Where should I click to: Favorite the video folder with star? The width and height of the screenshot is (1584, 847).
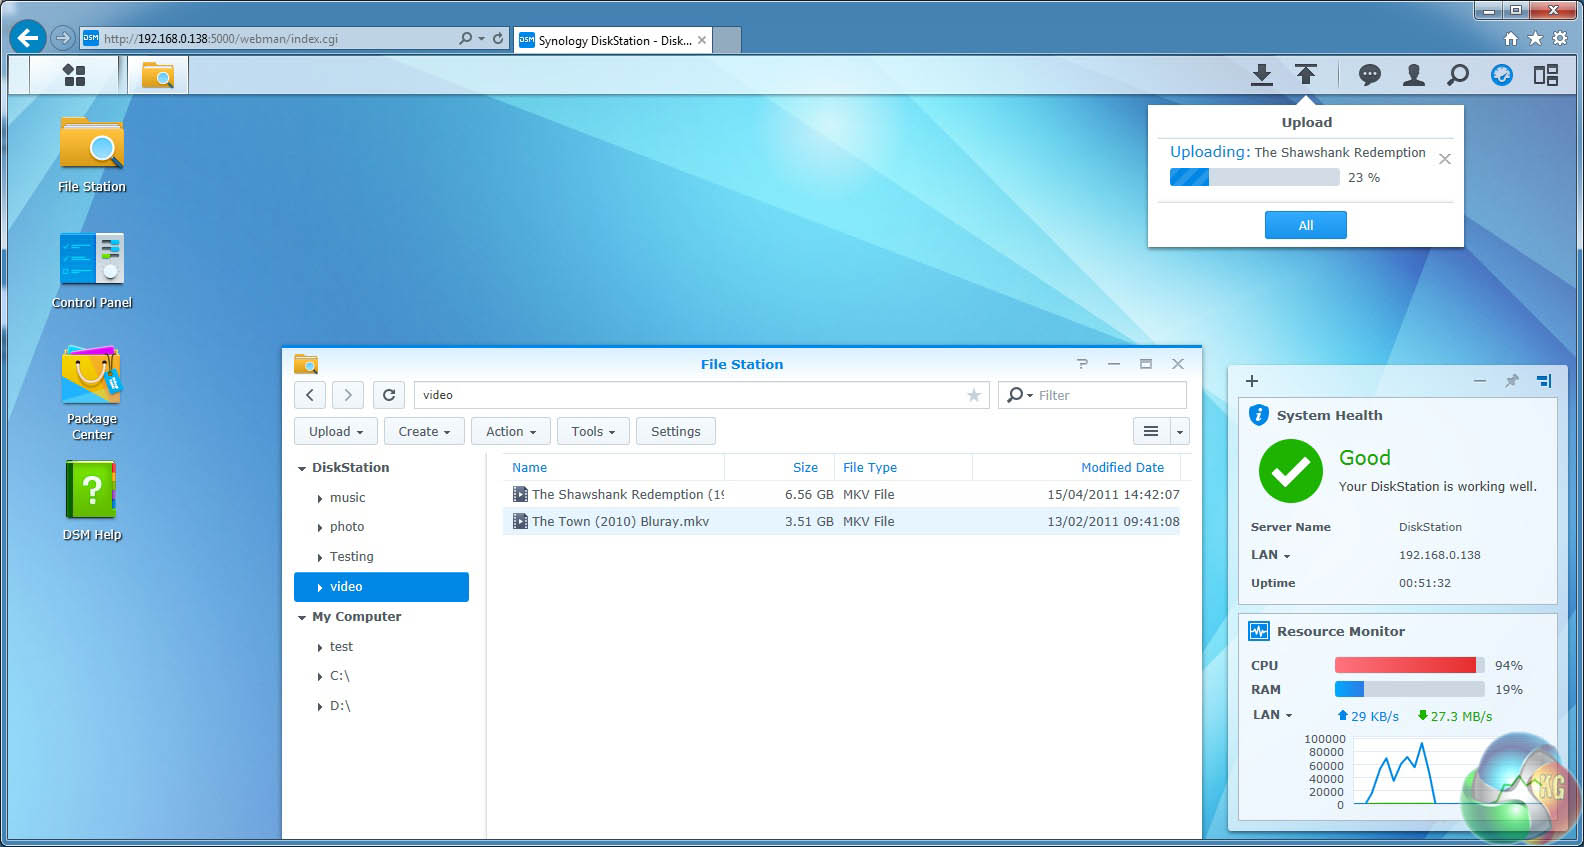[x=973, y=396]
